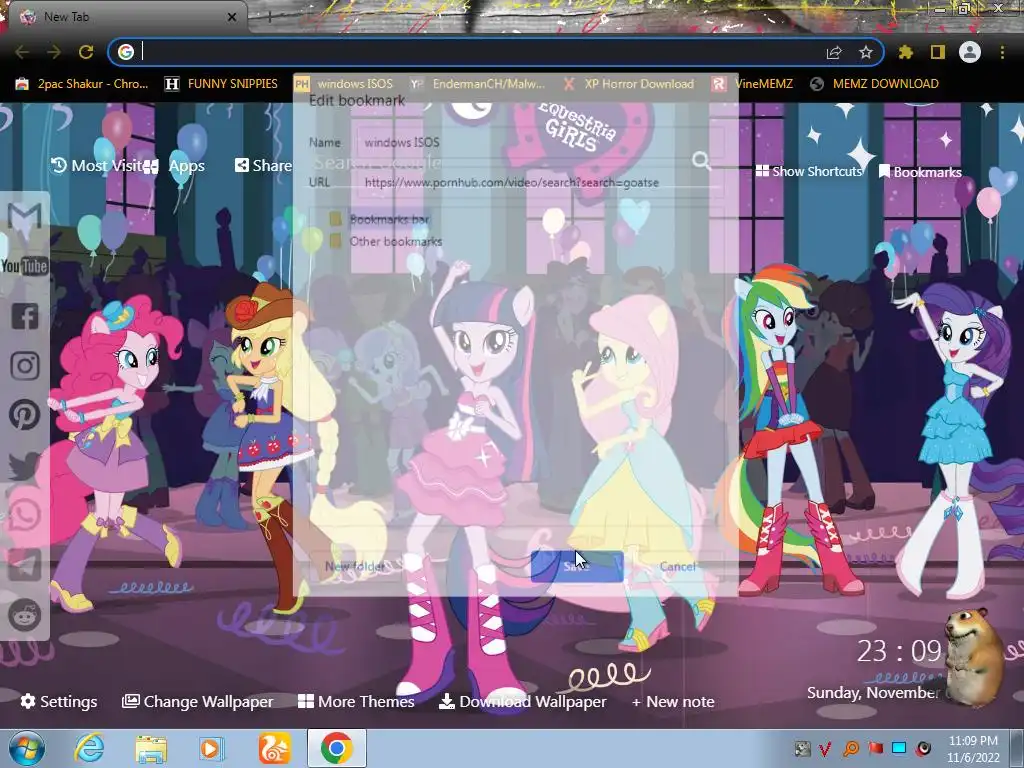Save the edited bookmark

[x=577, y=566]
